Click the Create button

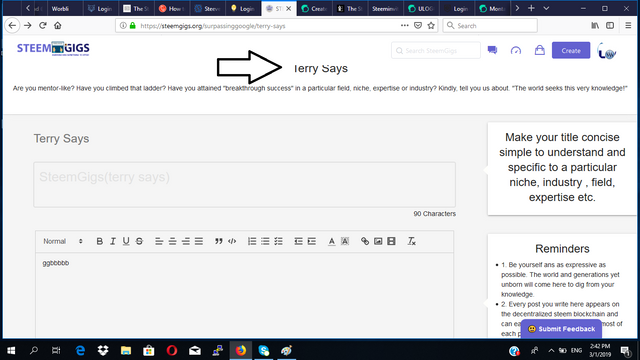pyautogui.click(x=571, y=51)
